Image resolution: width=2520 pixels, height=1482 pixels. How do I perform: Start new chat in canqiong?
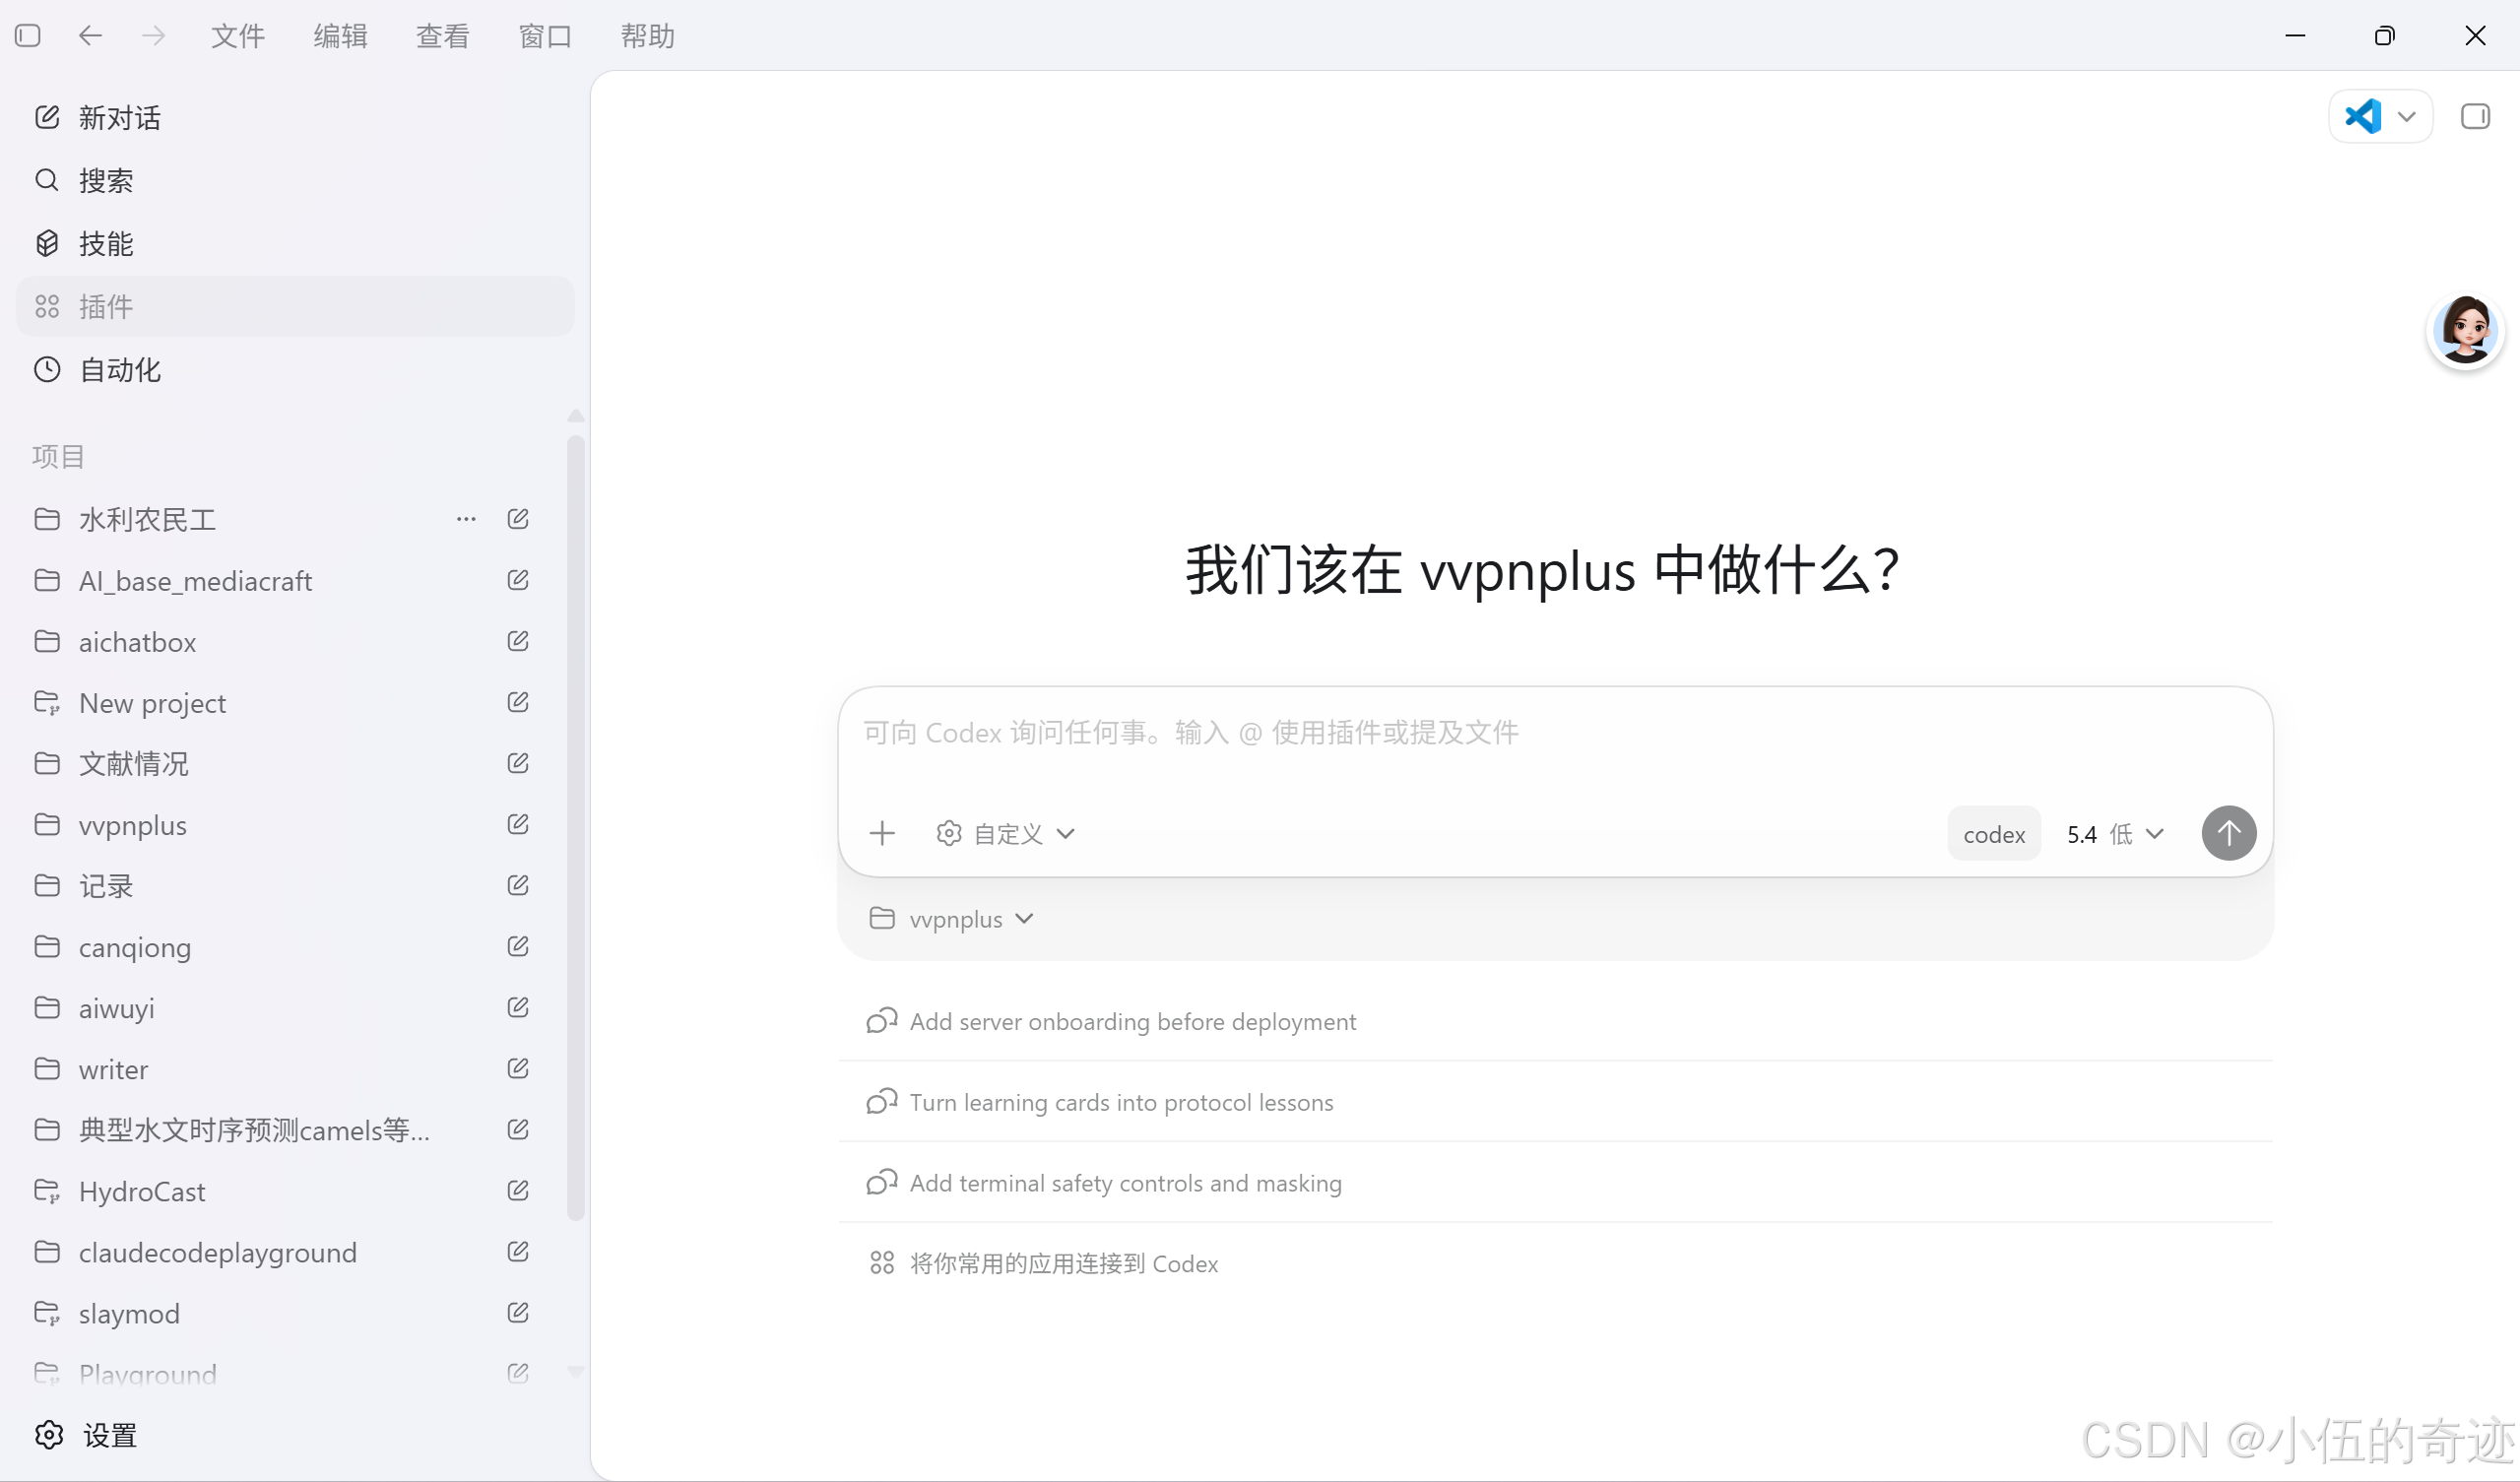(x=518, y=946)
